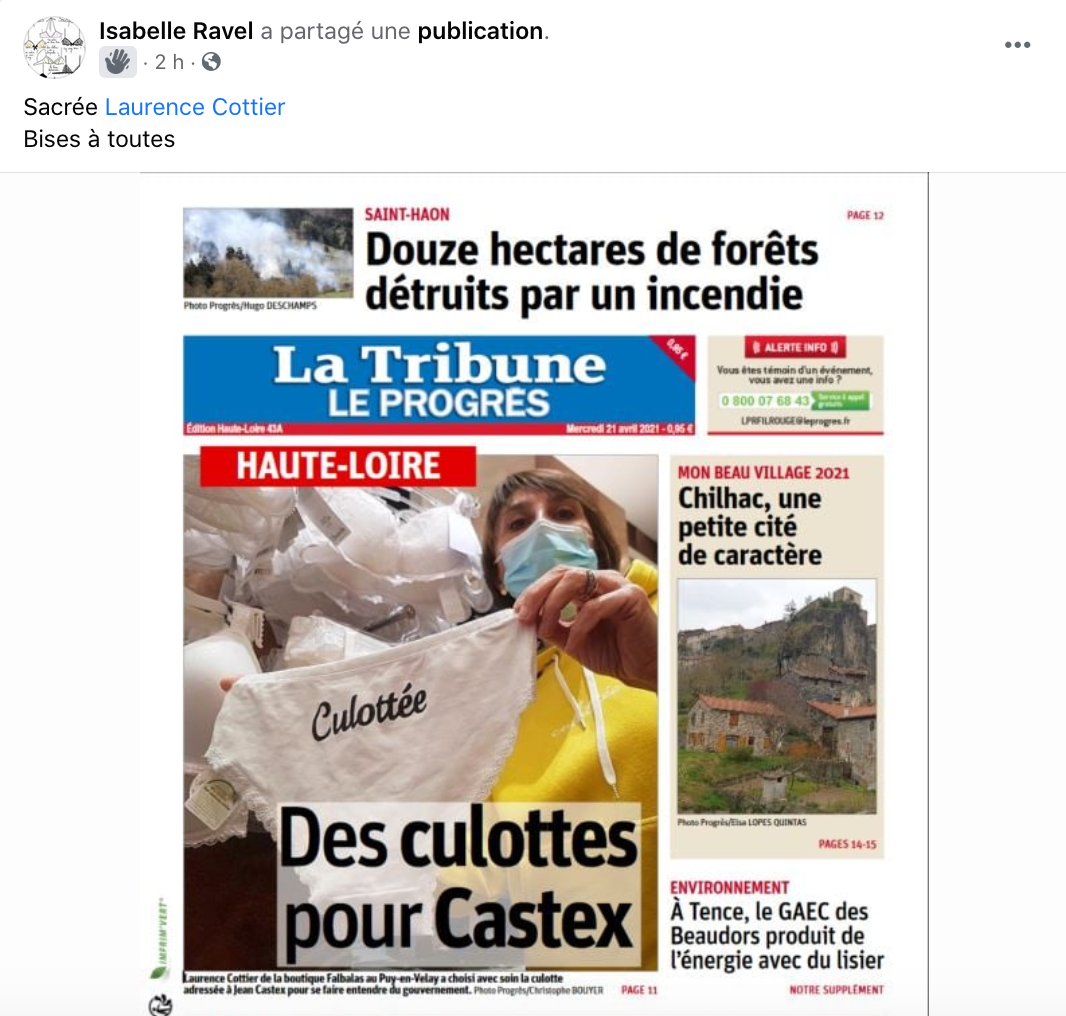The width and height of the screenshot is (1066, 1016).
Task: Follow the shared 'publication' link
Action: [x=480, y=31]
